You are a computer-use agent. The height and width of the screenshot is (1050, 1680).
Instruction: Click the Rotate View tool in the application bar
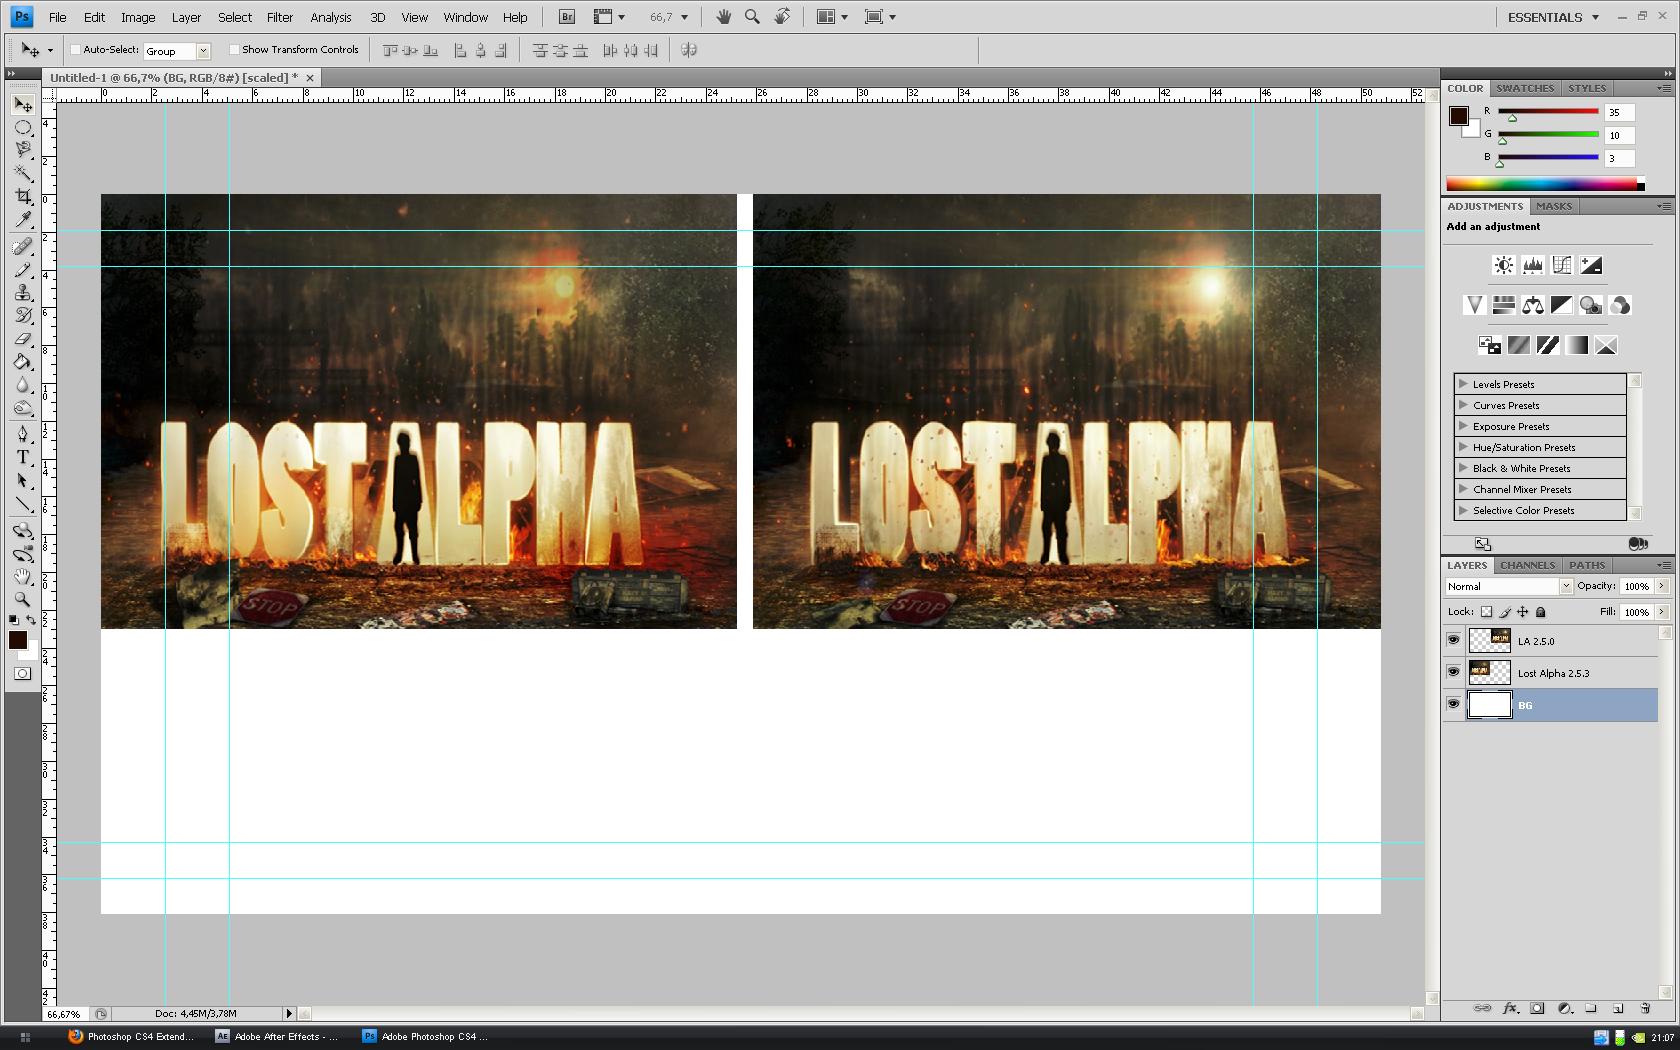click(x=782, y=17)
